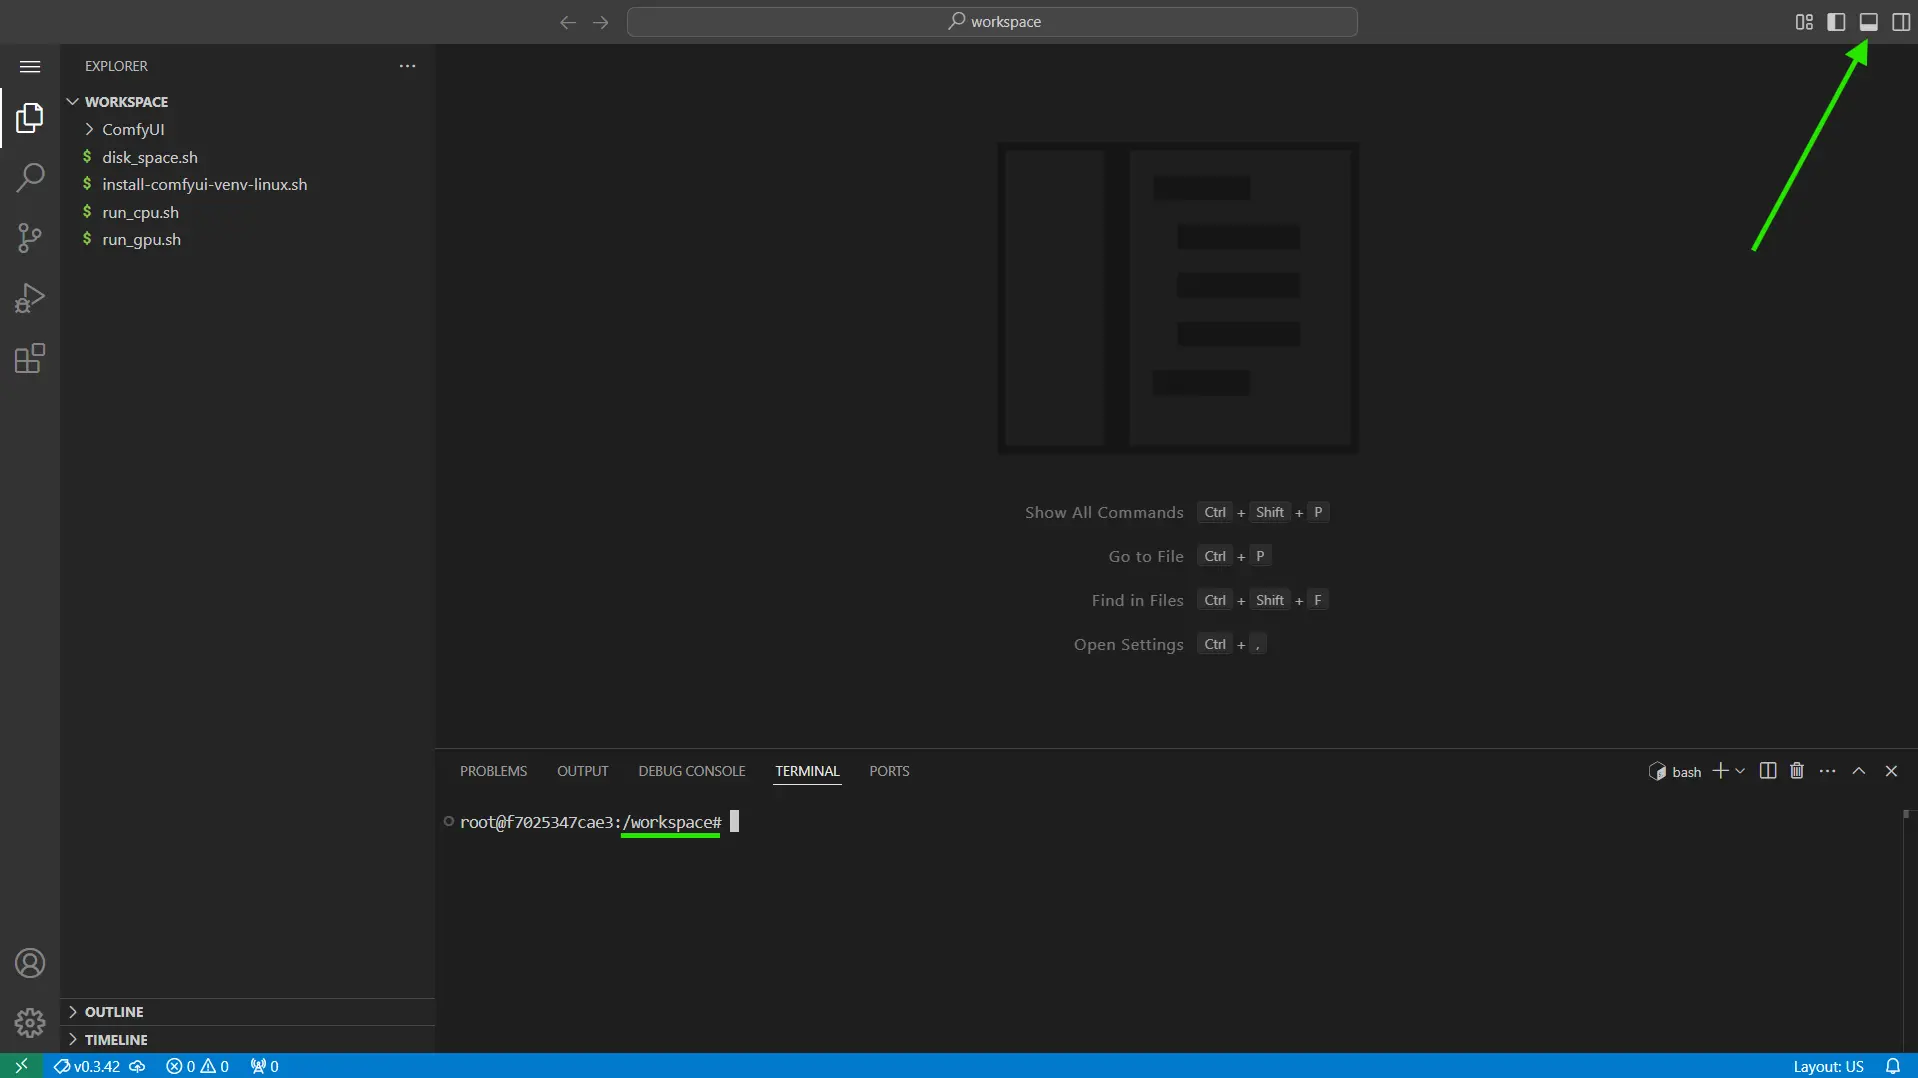
Task: Open install-comfyui-venv-linux.sh file
Action: pyautogui.click(x=248, y=184)
